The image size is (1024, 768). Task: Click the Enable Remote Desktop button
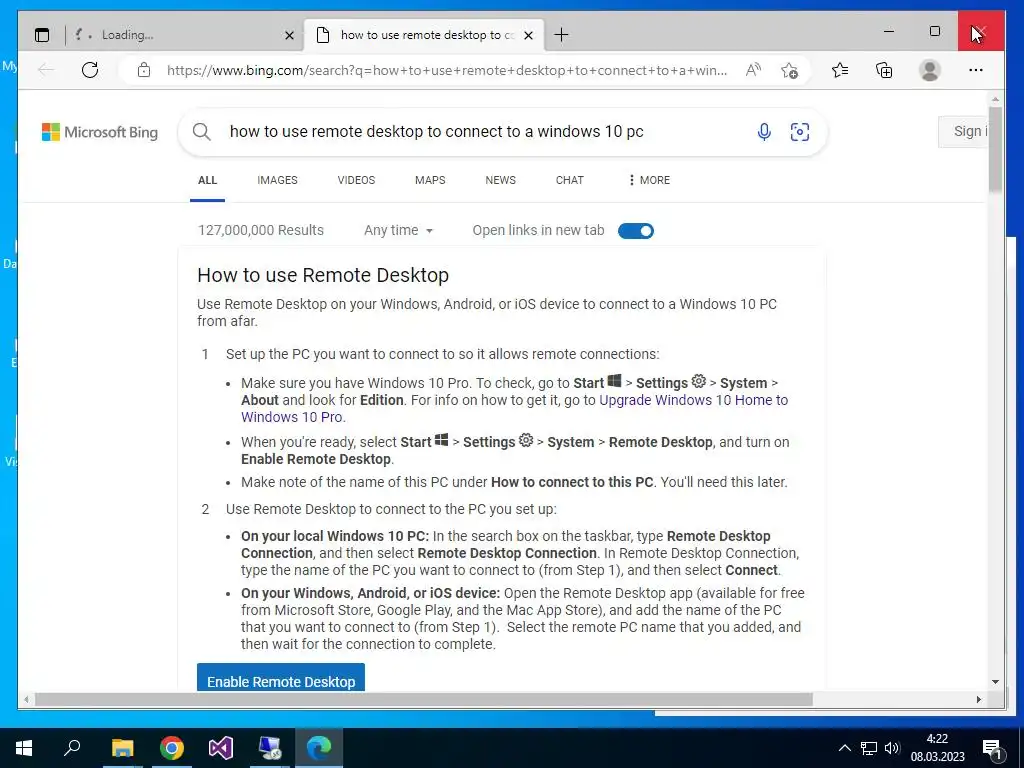tap(281, 677)
